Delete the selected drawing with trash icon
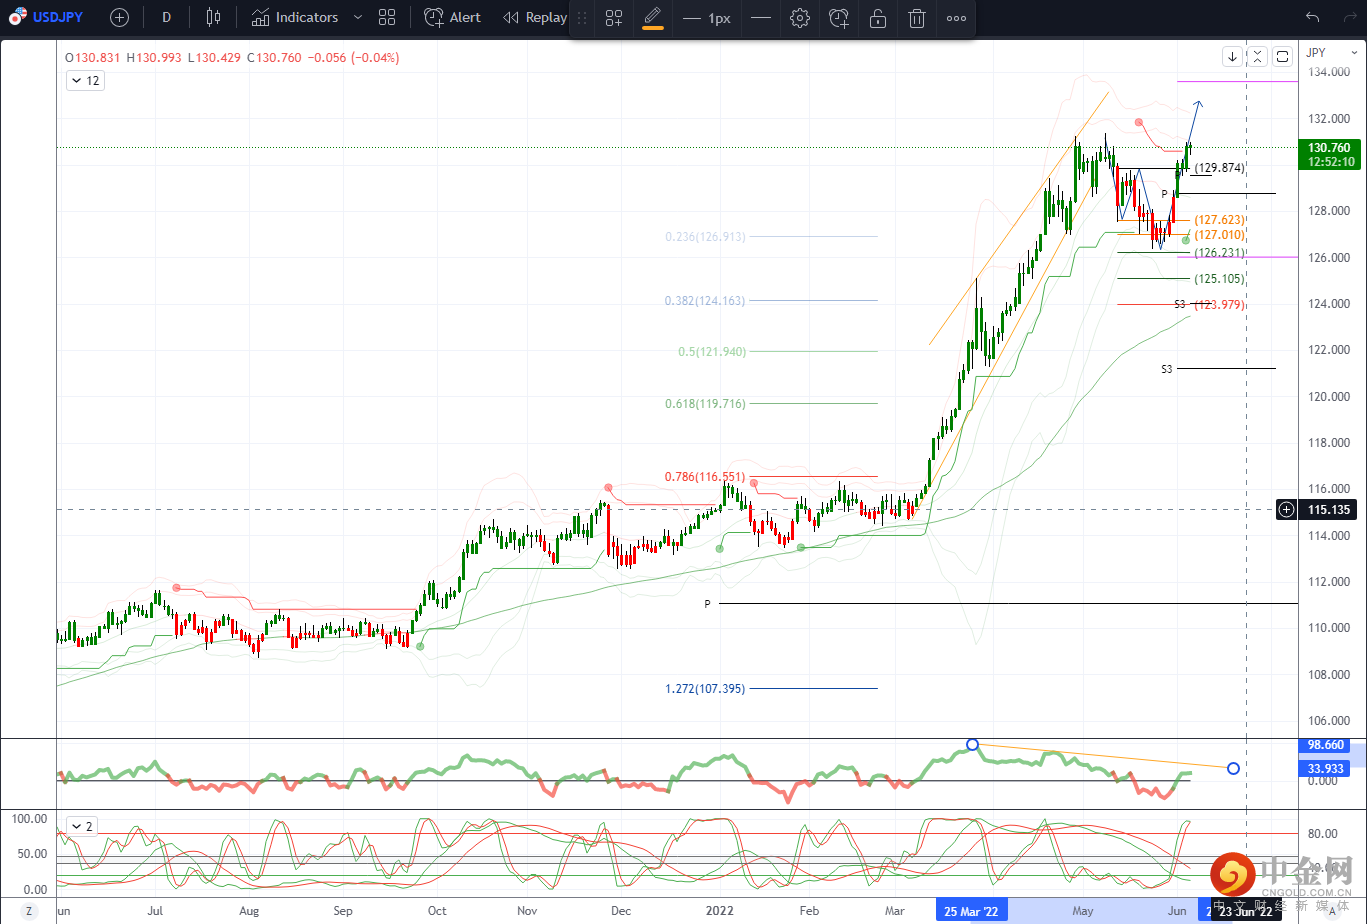1367x924 pixels. point(916,18)
